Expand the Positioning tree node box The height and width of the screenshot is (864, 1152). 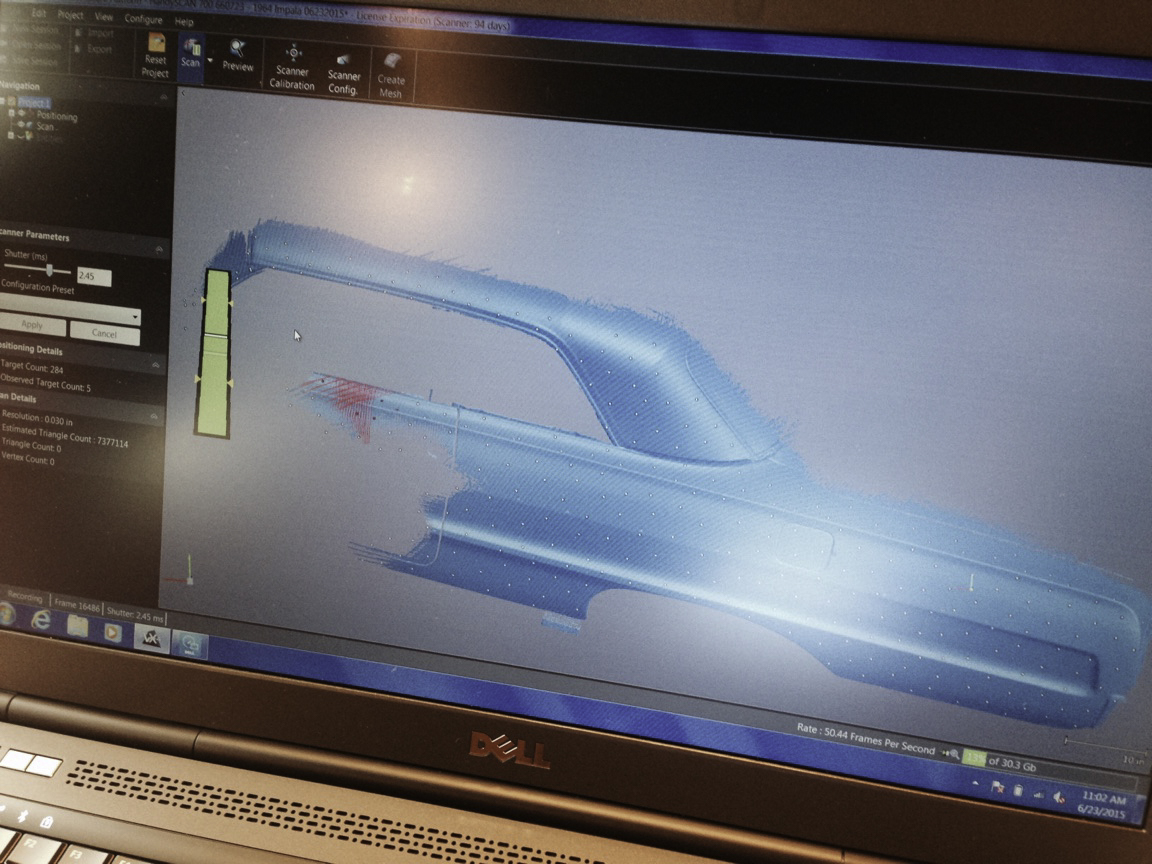point(11,113)
